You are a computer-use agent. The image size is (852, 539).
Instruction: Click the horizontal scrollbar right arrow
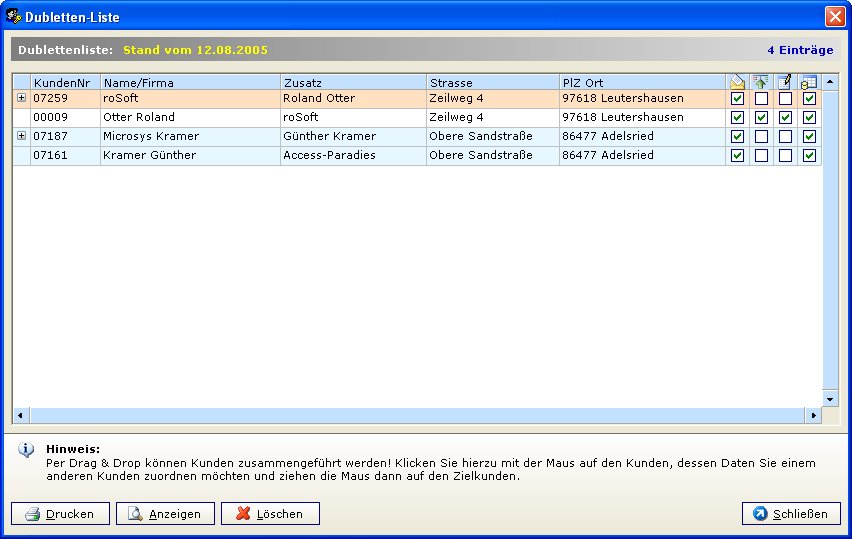[814, 415]
